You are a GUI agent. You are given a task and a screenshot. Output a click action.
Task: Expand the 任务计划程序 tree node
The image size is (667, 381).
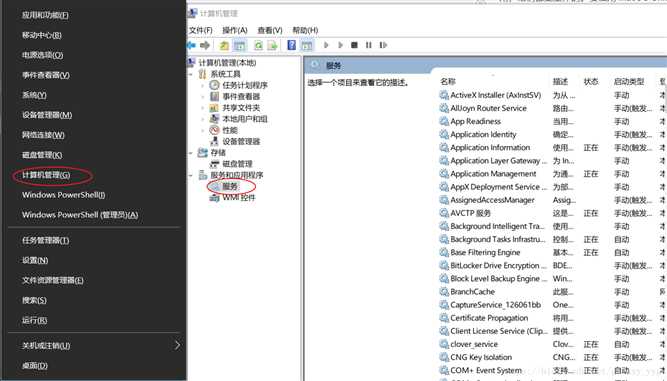[x=203, y=85]
